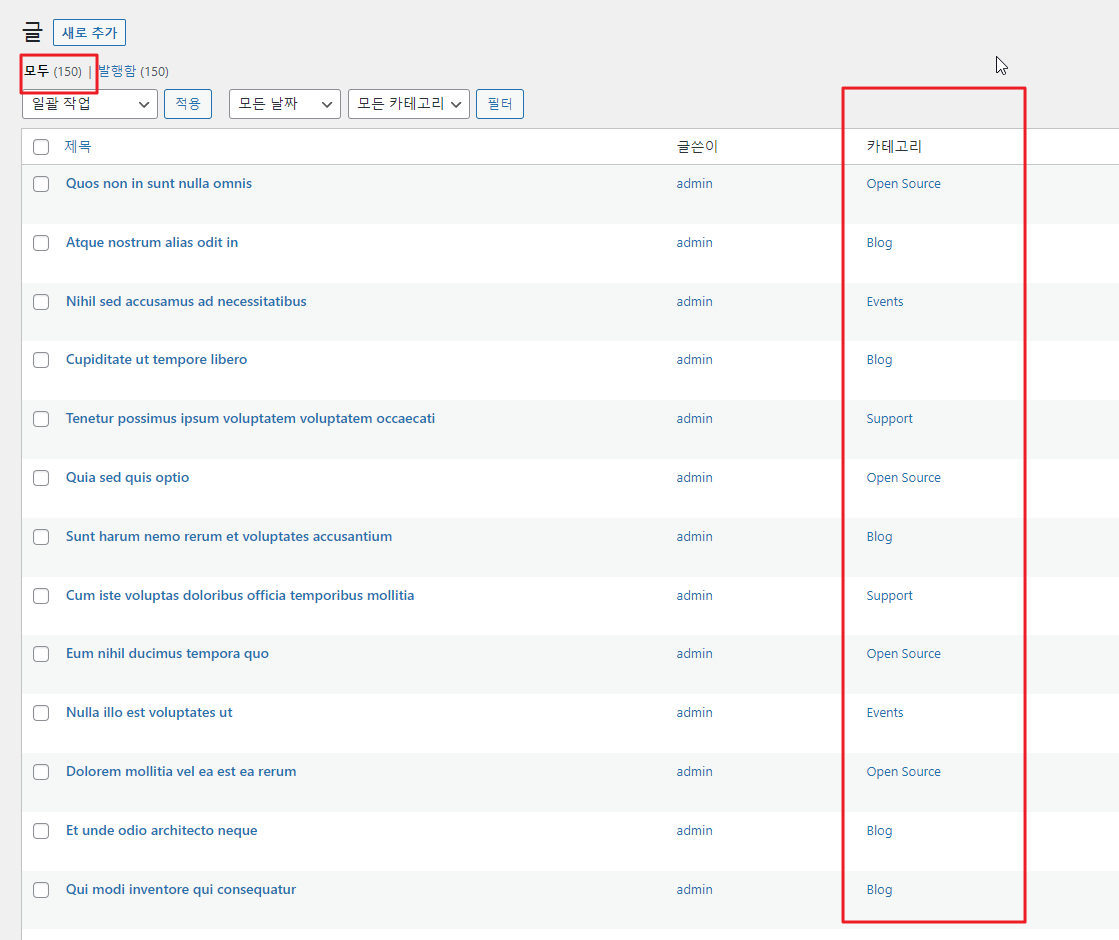Click Events category in Nulla illo est row
Image resolution: width=1119 pixels, height=940 pixels.
[885, 712]
